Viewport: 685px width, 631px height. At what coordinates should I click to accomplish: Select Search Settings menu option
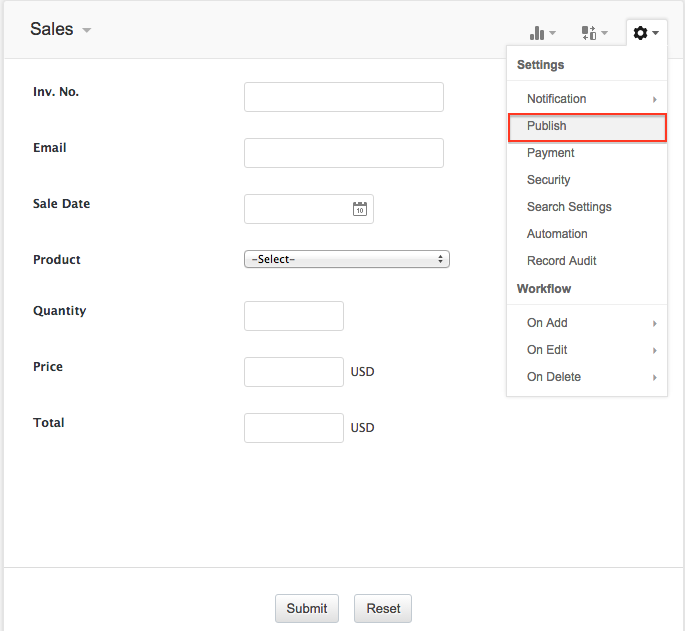tap(569, 207)
